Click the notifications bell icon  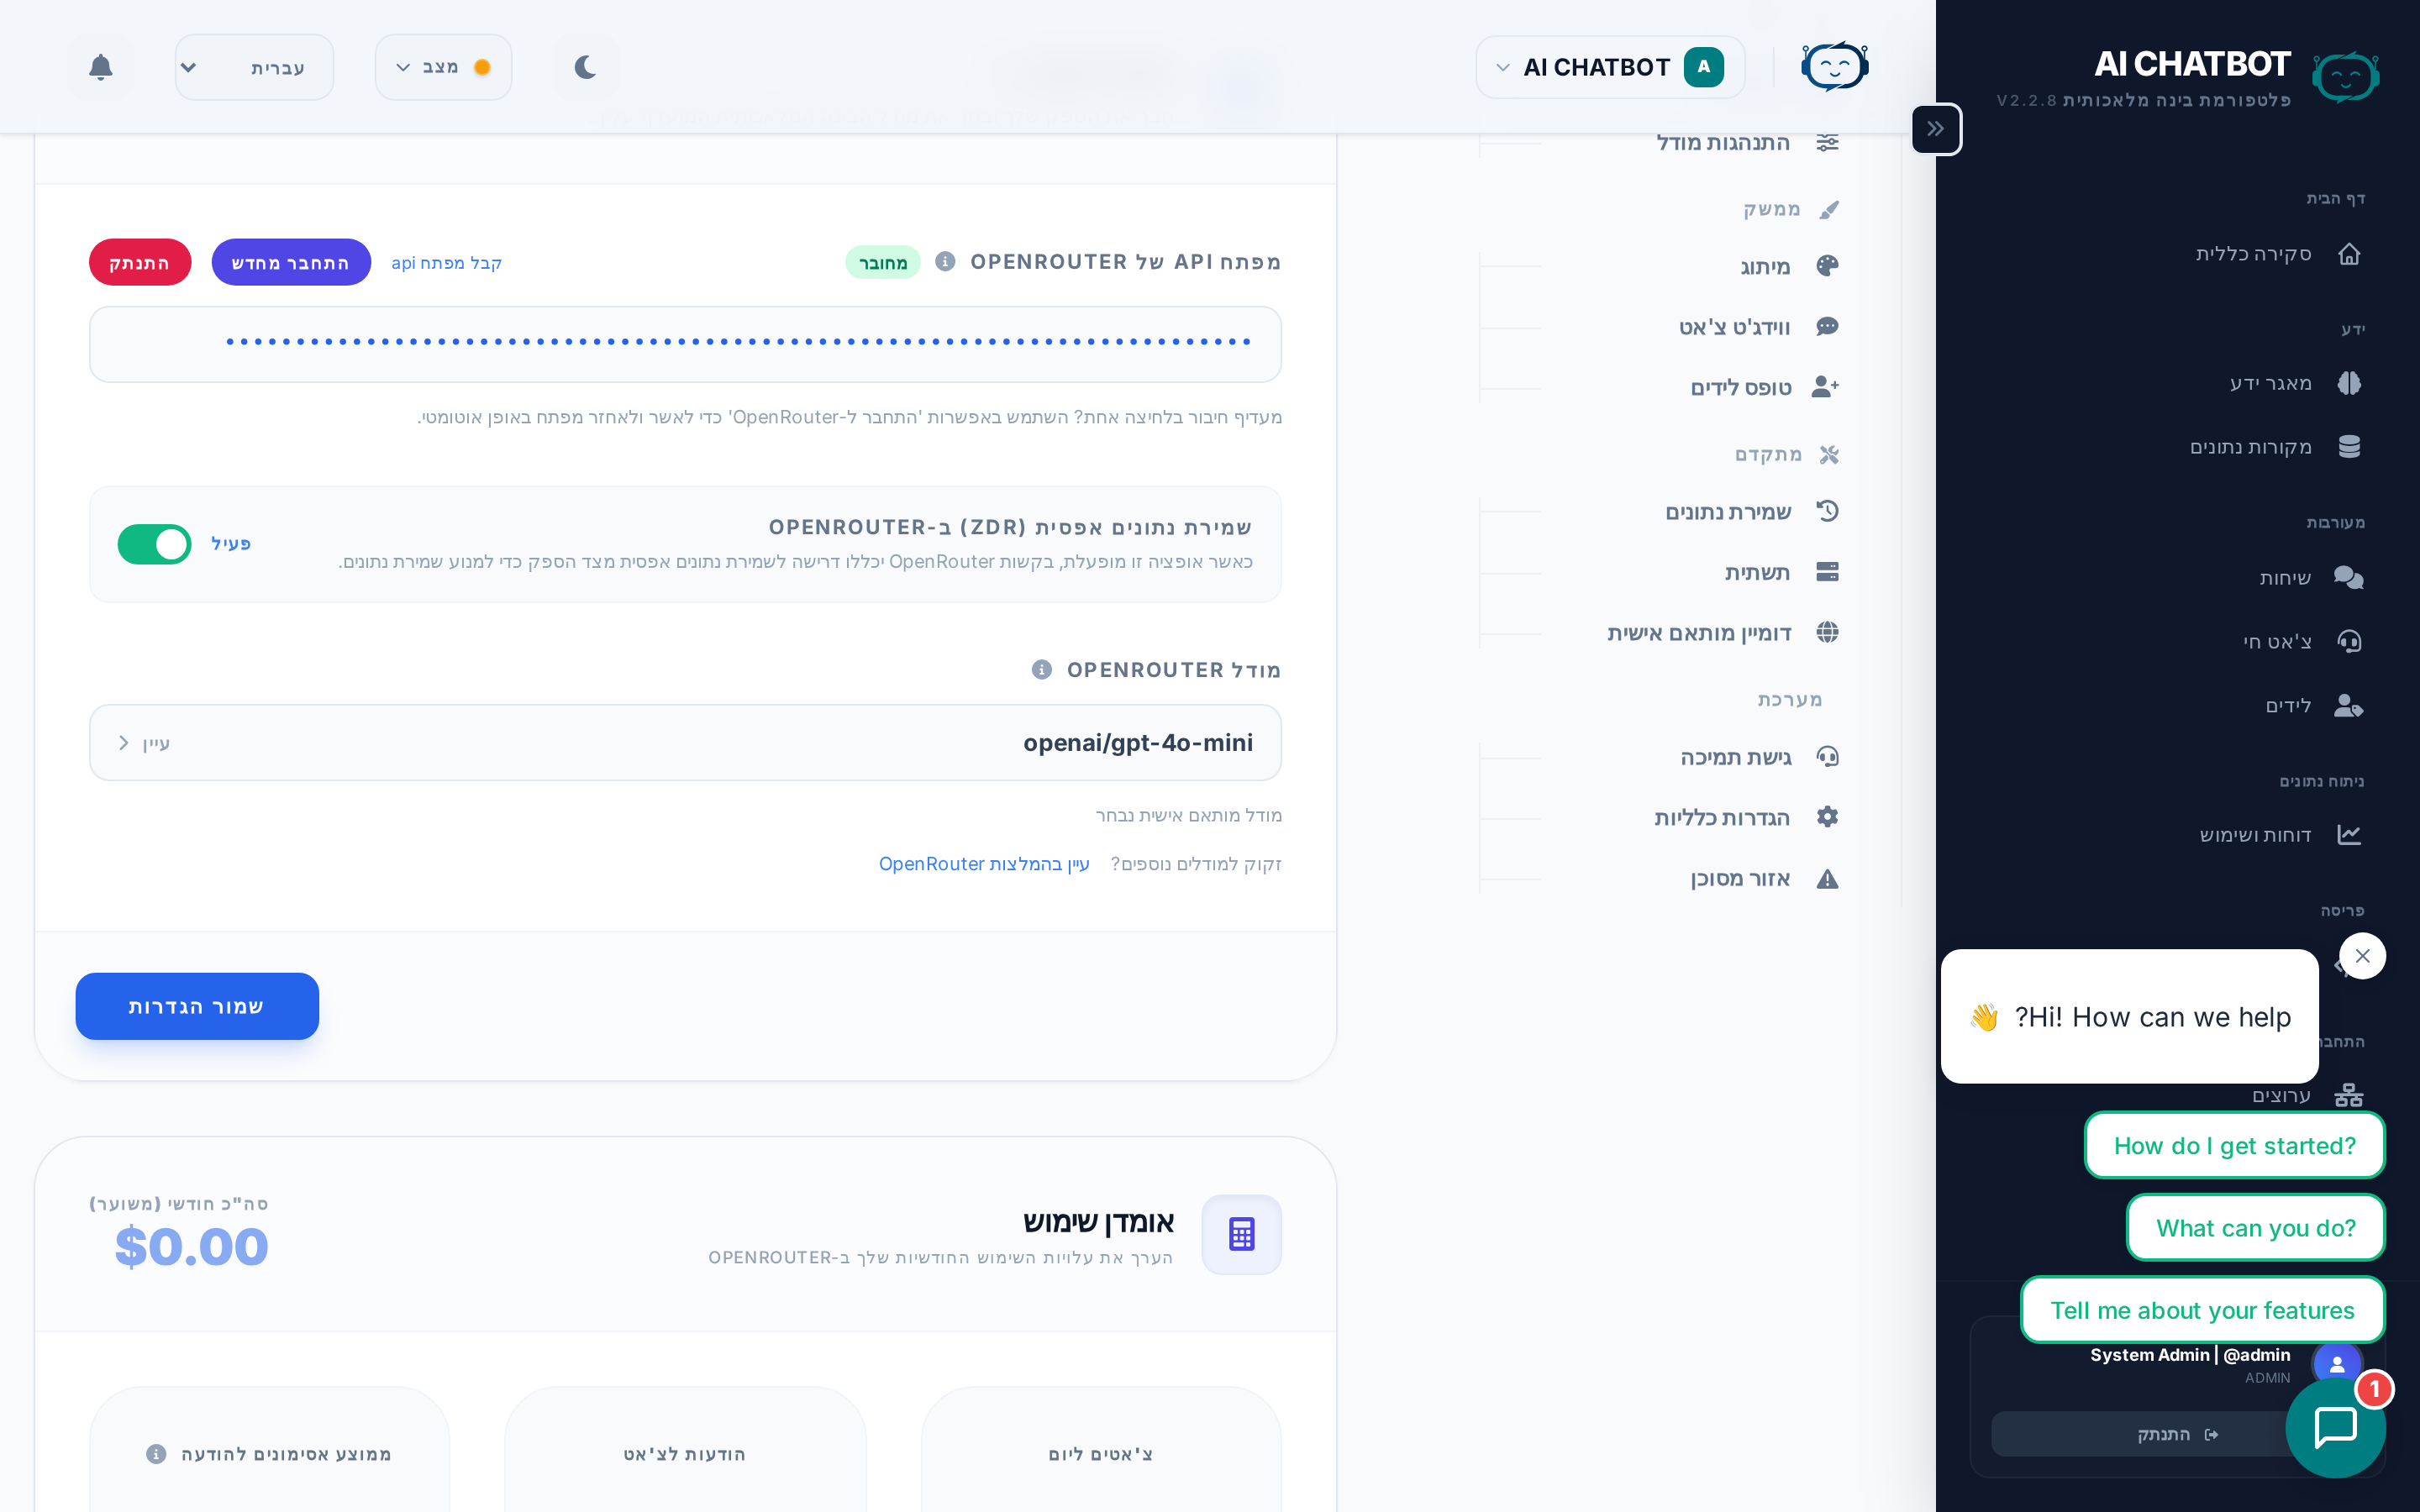(100, 67)
